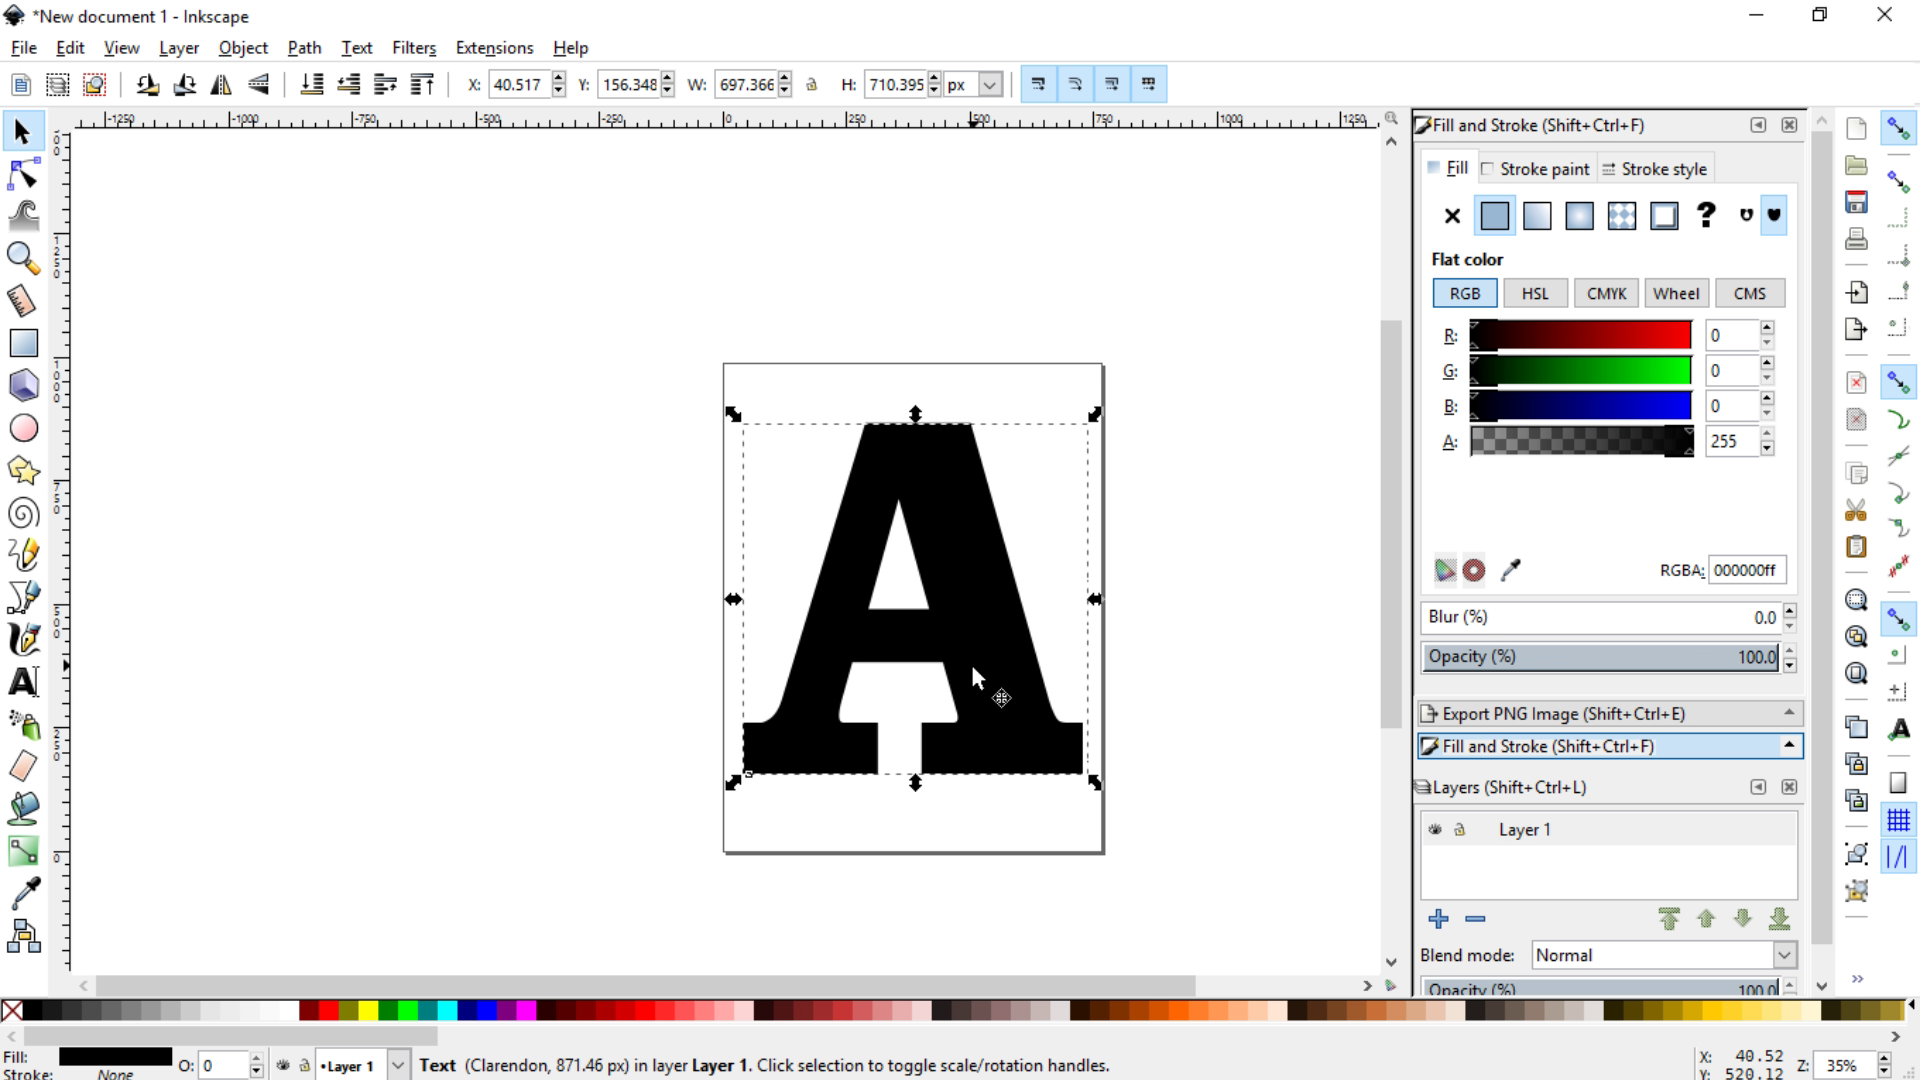Click the scissors Cut icon
1920x1080 pixels.
1856,510
